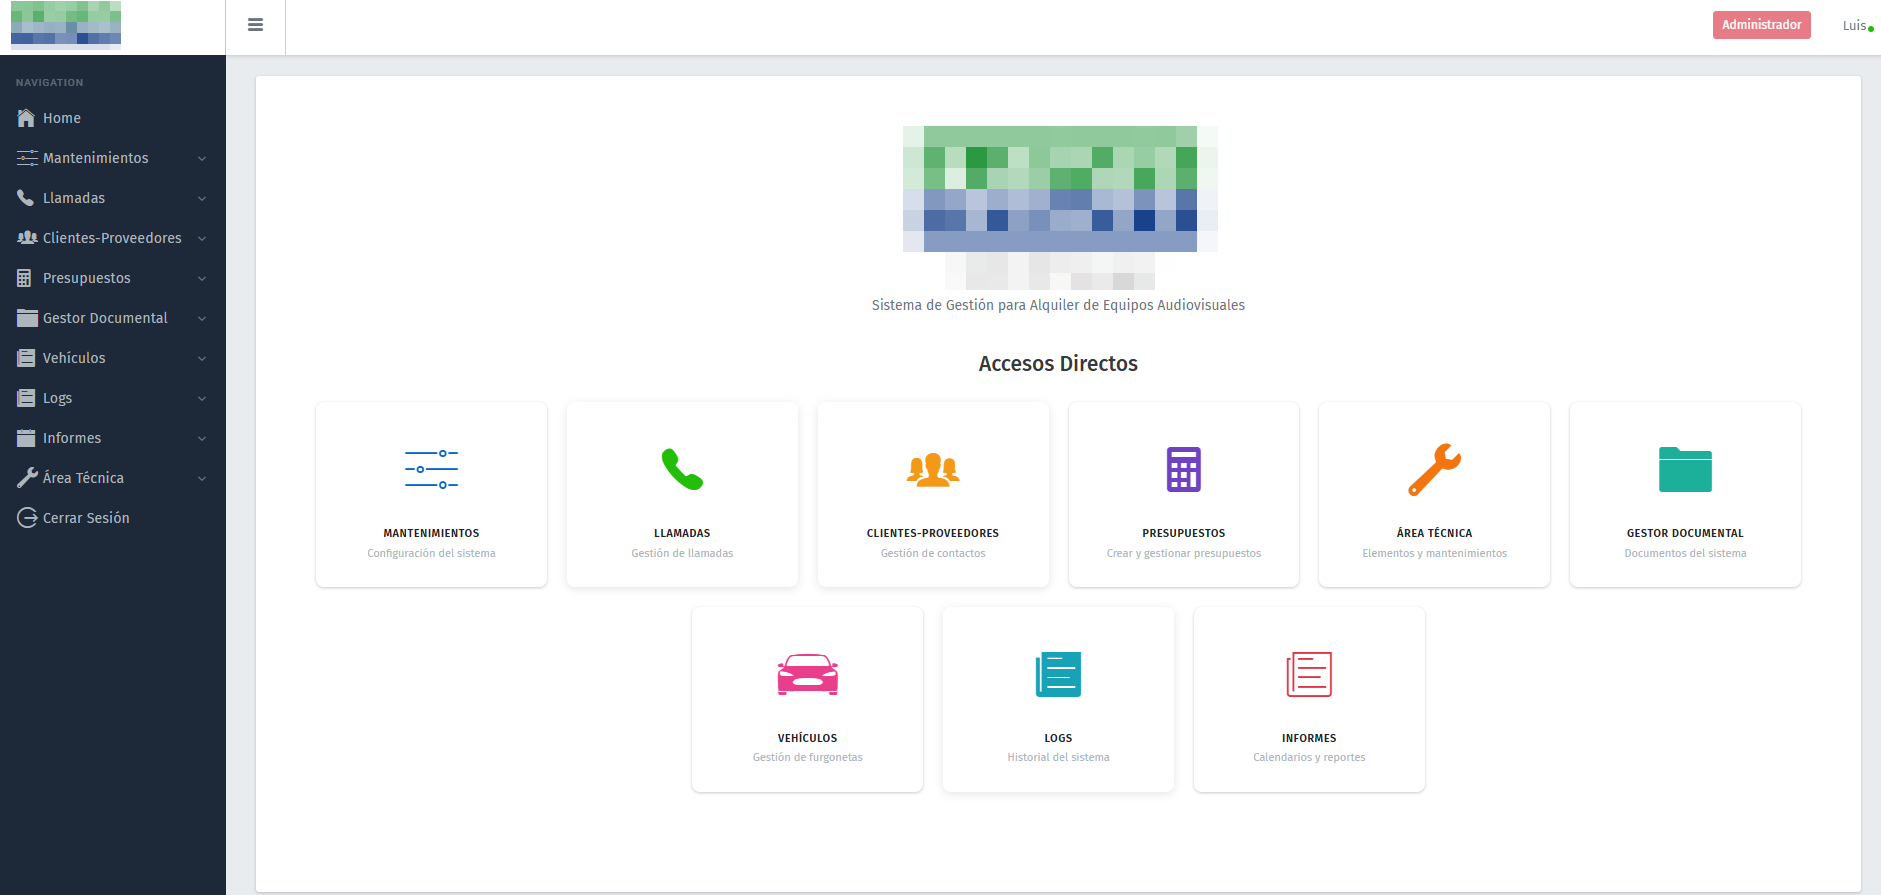1881x895 pixels.
Task: Expand the Informes sidebar dropdown arrow
Action: pos(202,438)
